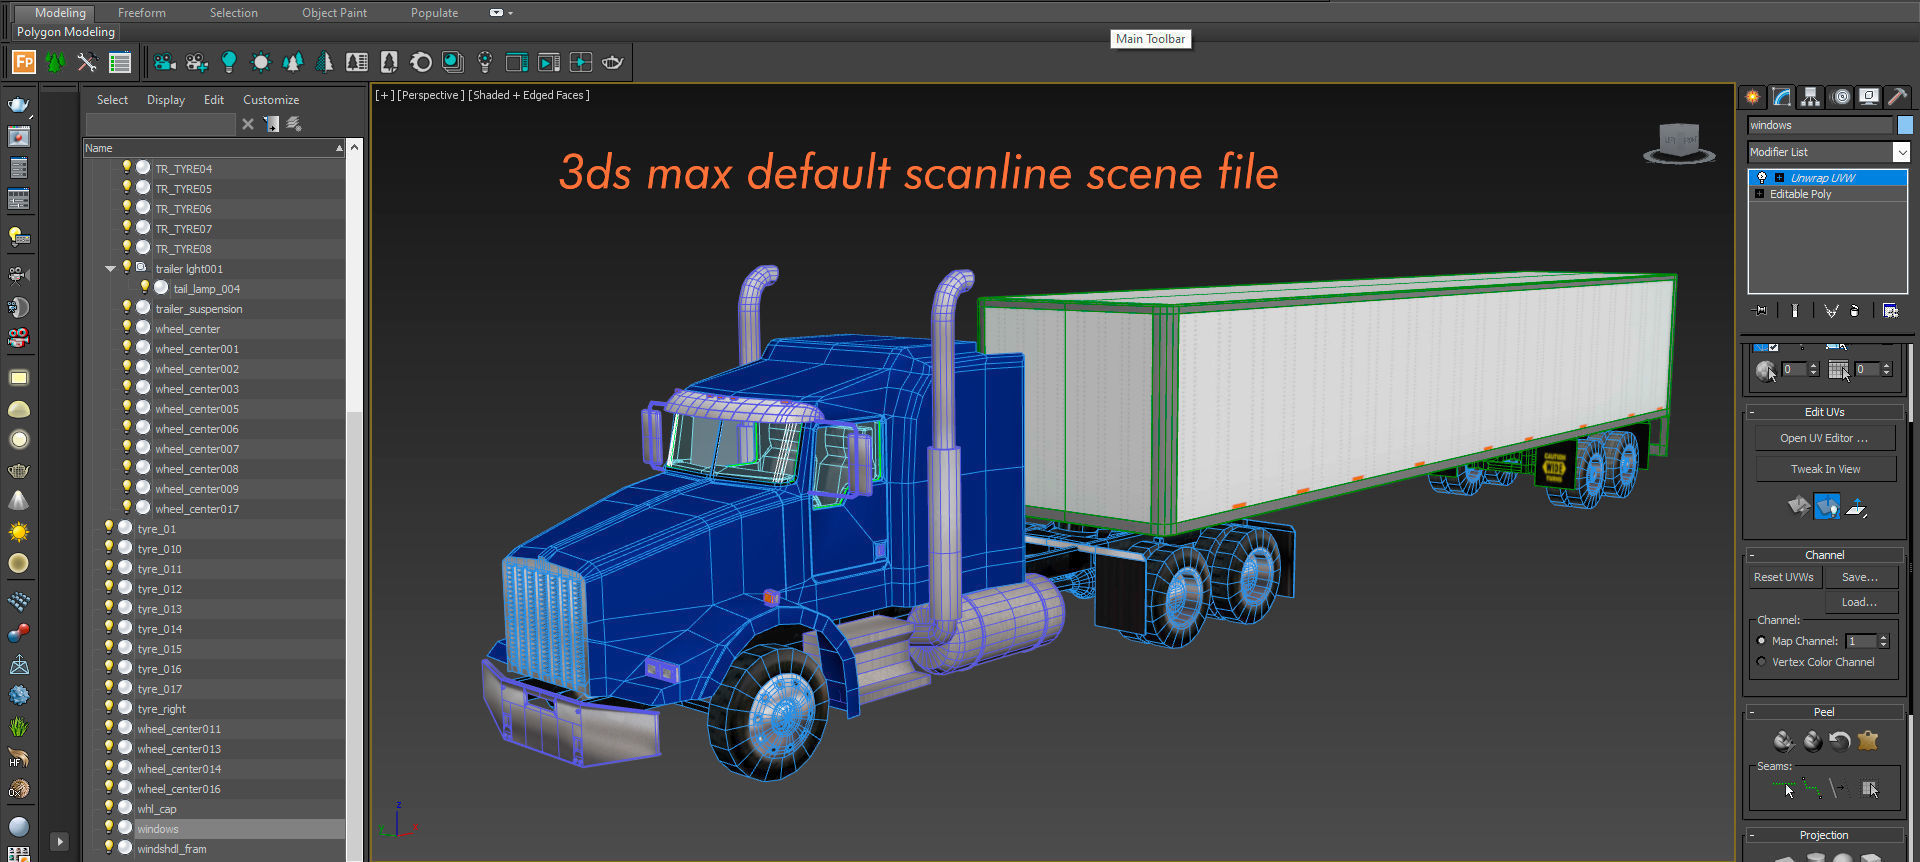The height and width of the screenshot is (862, 1920).
Task: Open the Create tab sparkle icon
Action: (x=1752, y=97)
